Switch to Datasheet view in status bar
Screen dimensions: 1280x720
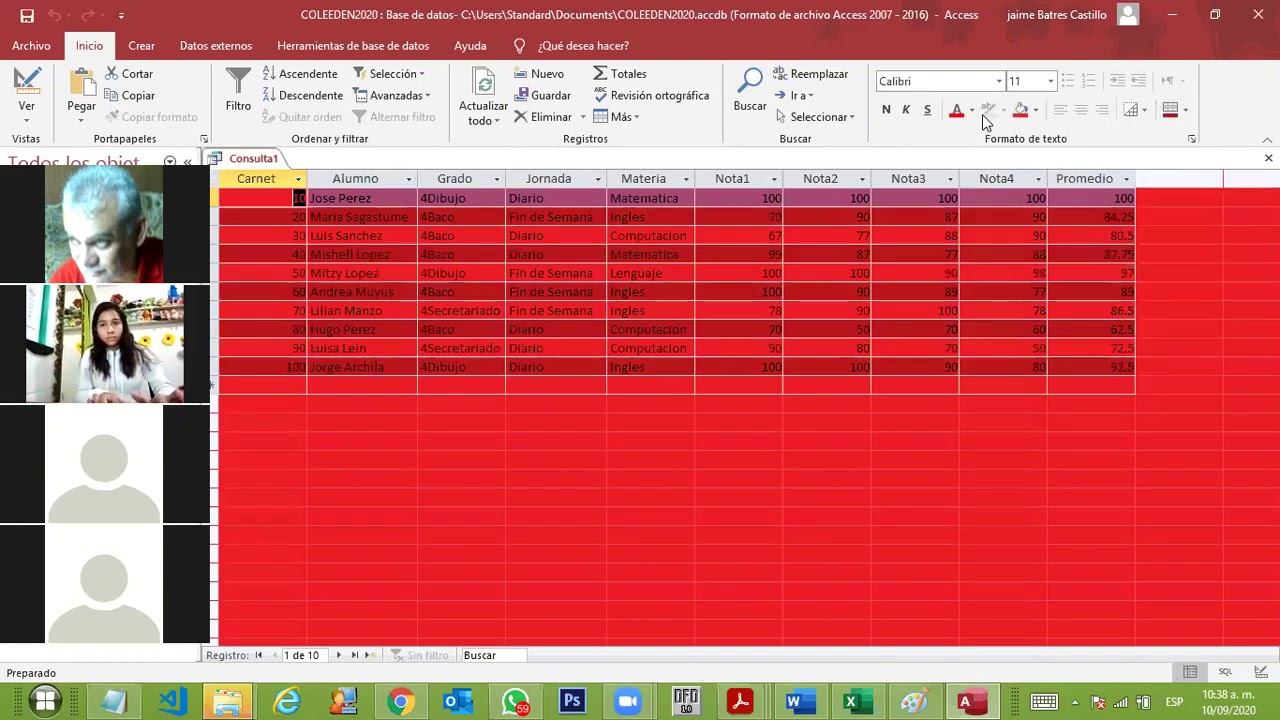pos(1190,672)
